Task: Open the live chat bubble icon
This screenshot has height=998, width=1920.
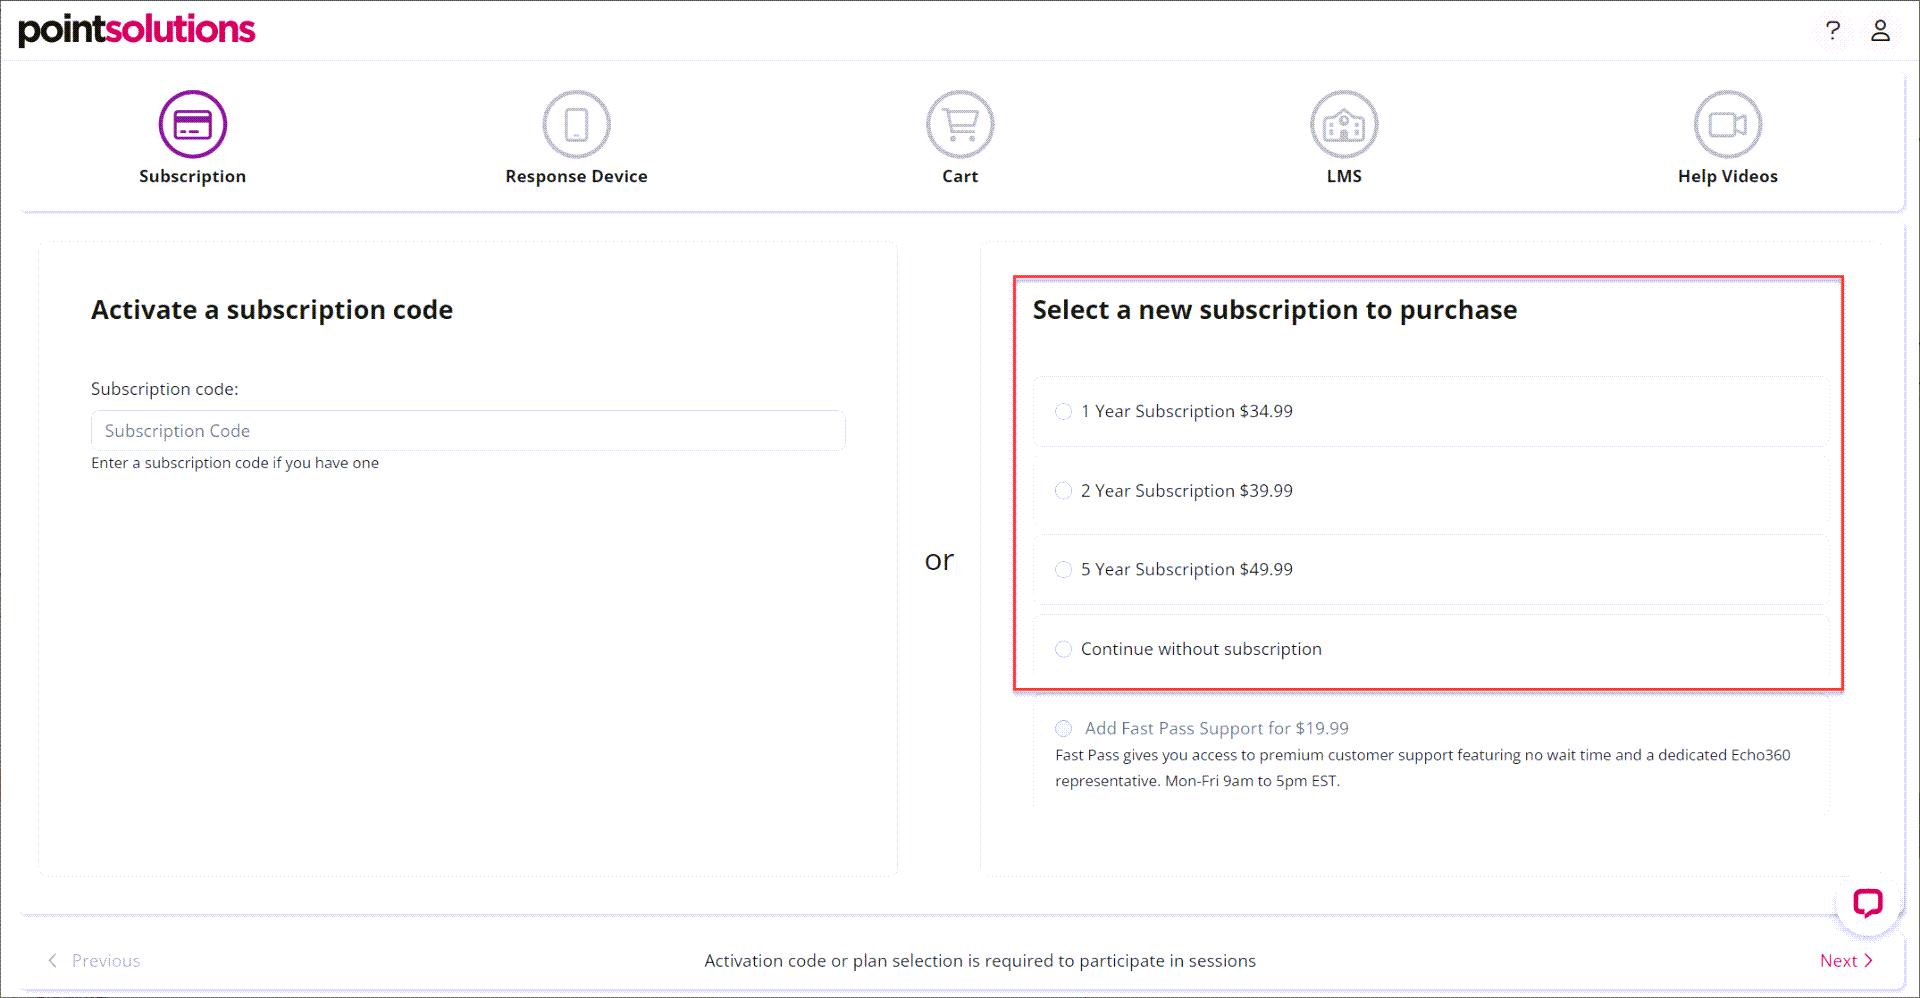Action: (1867, 904)
